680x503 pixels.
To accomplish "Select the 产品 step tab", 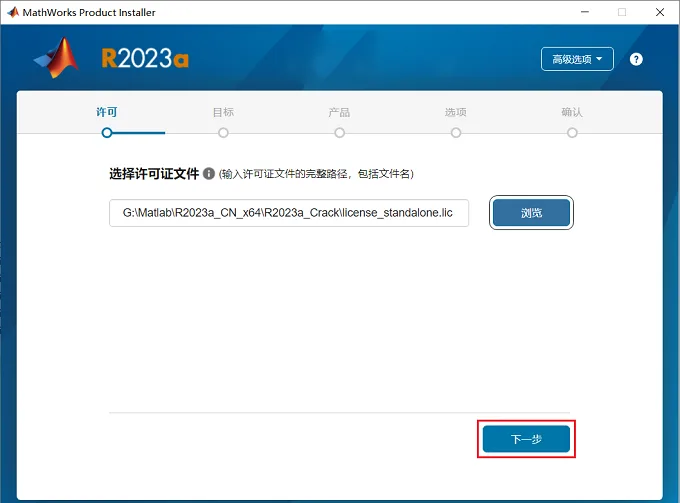I will point(339,112).
